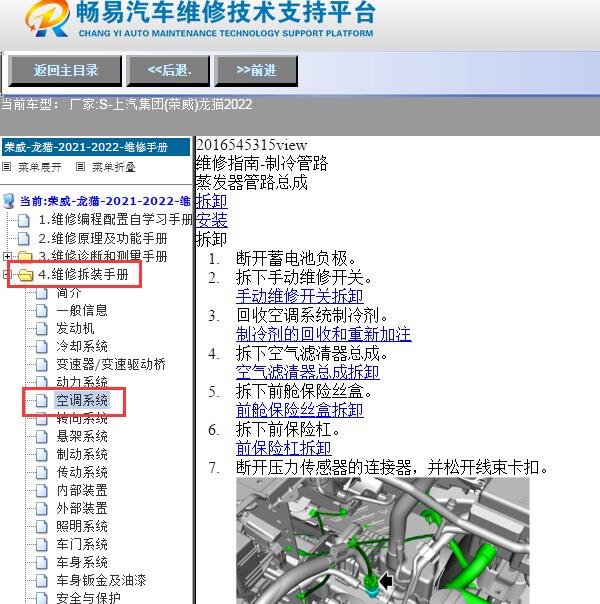Click the page icon beside 制动系统
This screenshot has width=600, height=604.
(x=42, y=455)
